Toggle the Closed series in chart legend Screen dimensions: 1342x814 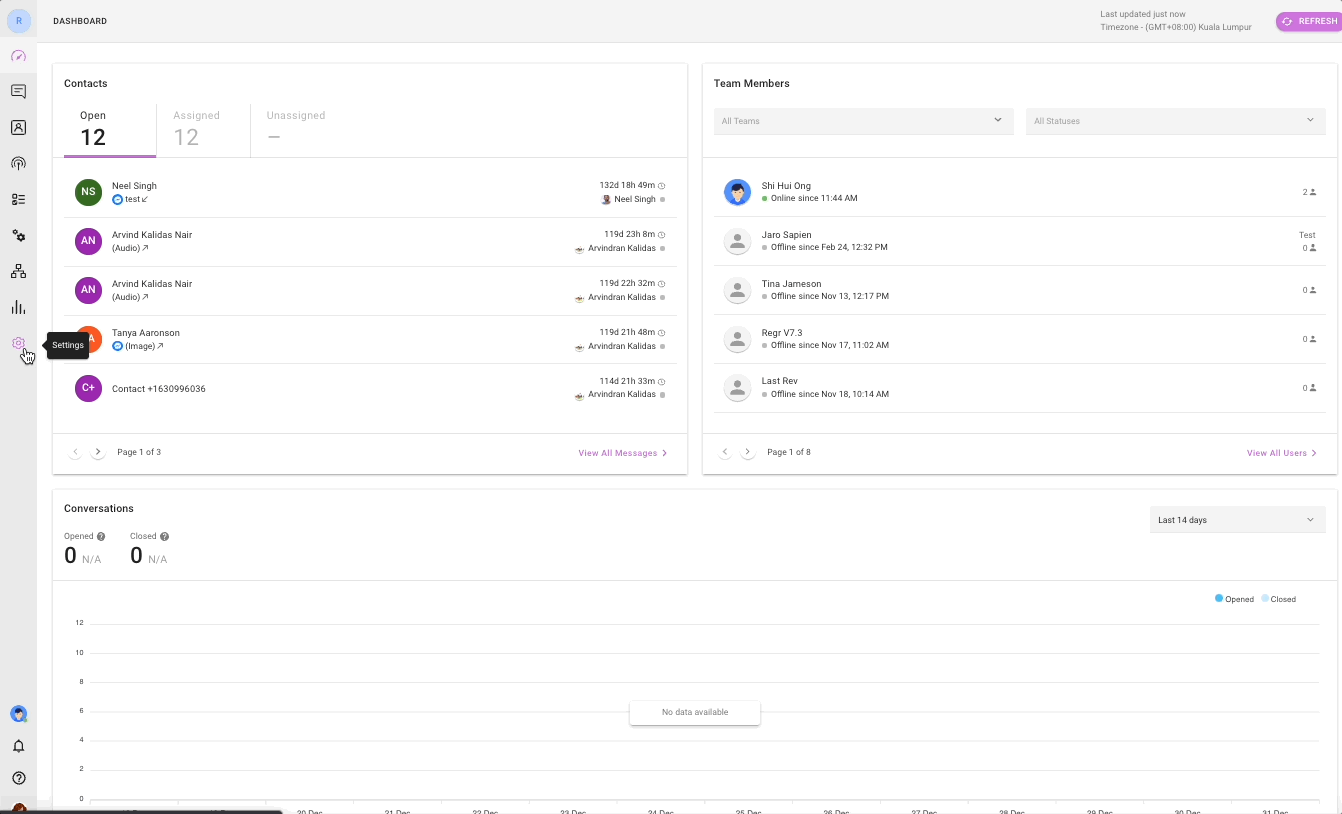point(1278,599)
